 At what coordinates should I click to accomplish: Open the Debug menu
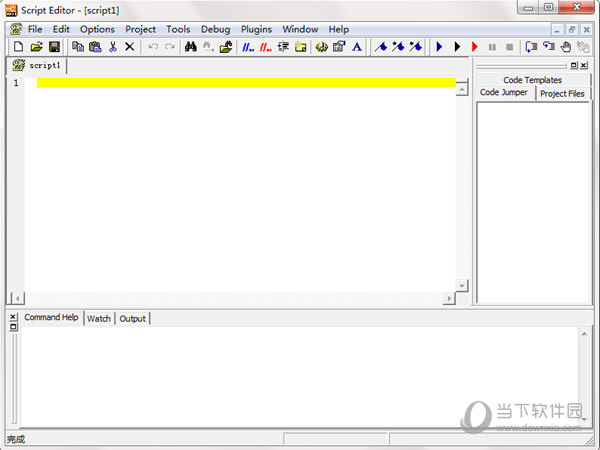(216, 29)
